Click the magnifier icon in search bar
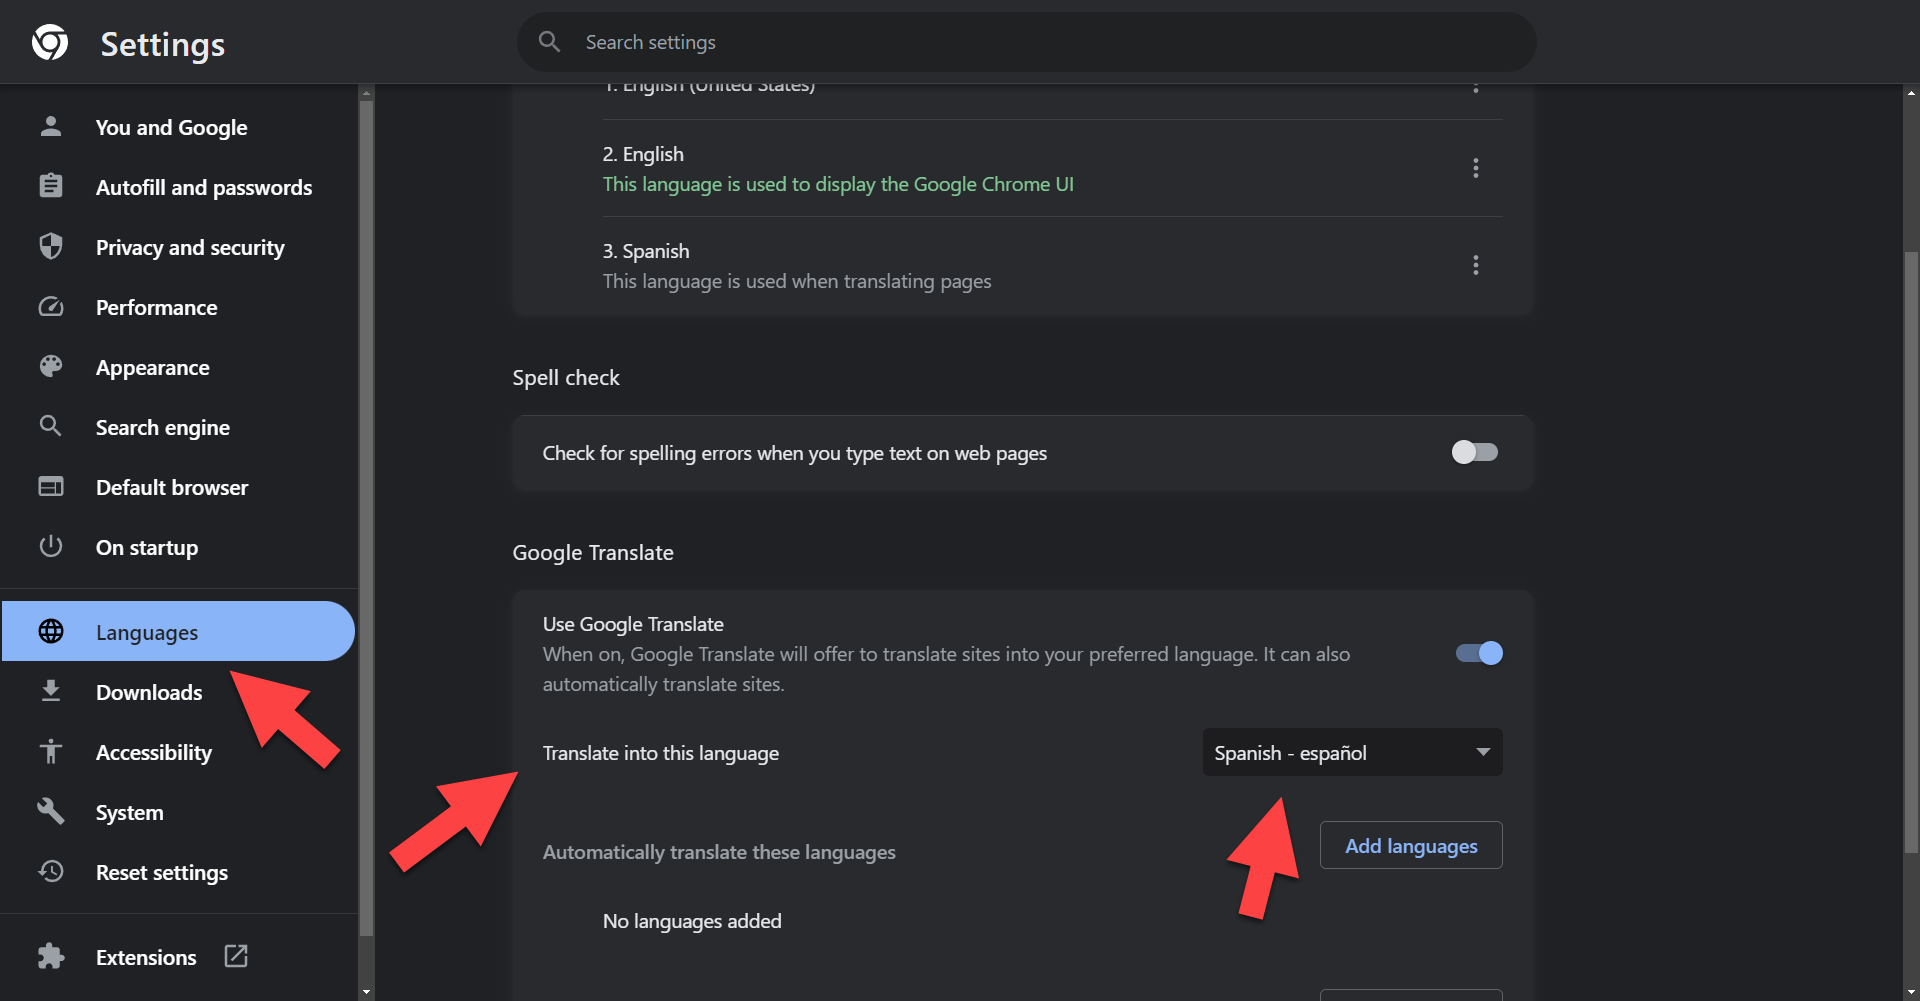Screen dimensions: 1920x1001 click(x=549, y=42)
